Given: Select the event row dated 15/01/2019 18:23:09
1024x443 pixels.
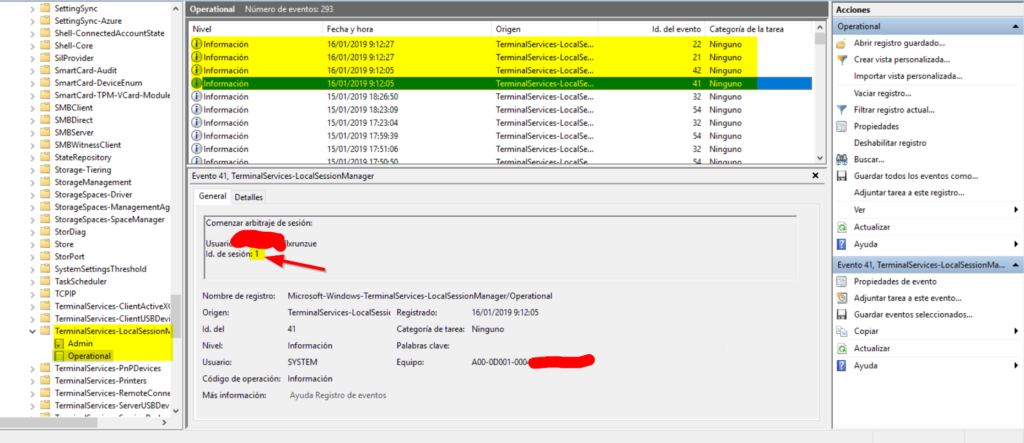Looking at the screenshot, I should (500, 110).
